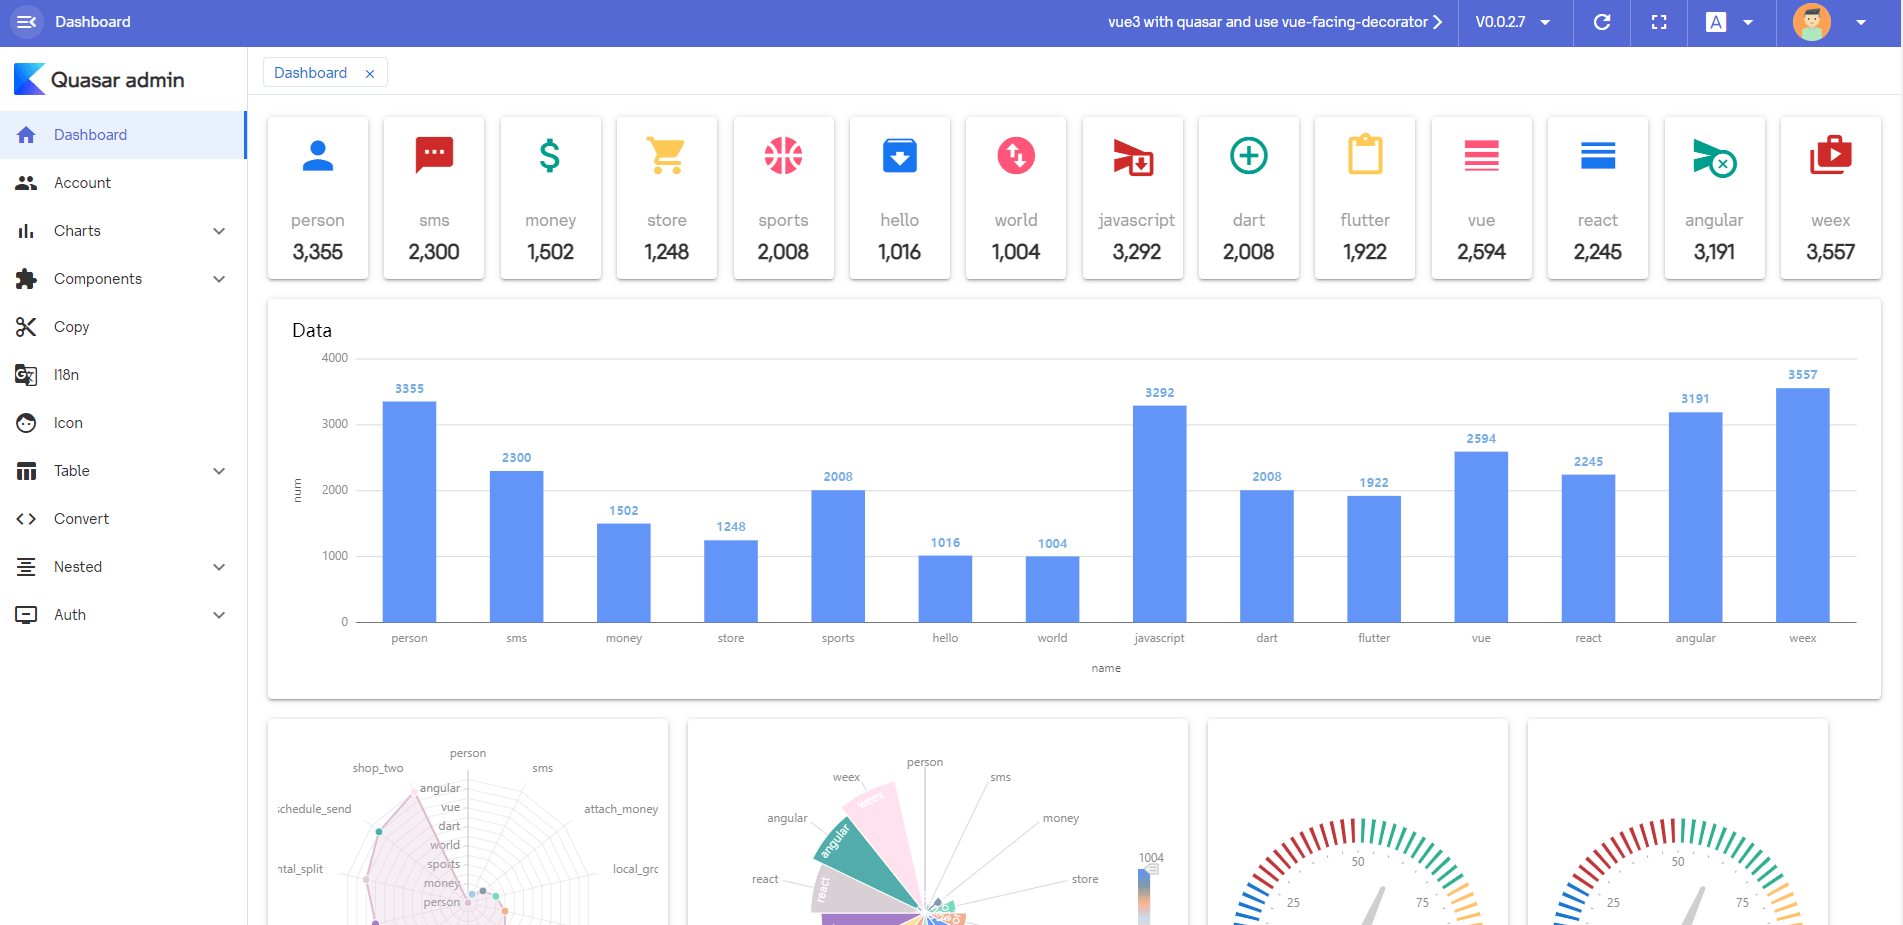Close the Dashboard tab
The width and height of the screenshot is (1903, 925).
370,73
